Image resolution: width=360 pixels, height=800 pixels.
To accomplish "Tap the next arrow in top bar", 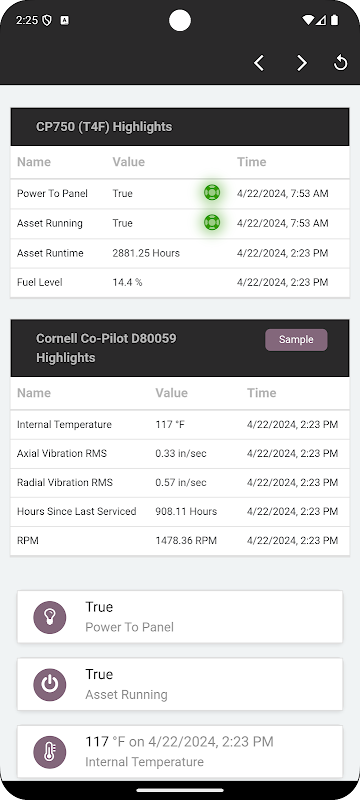I will tap(302, 63).
